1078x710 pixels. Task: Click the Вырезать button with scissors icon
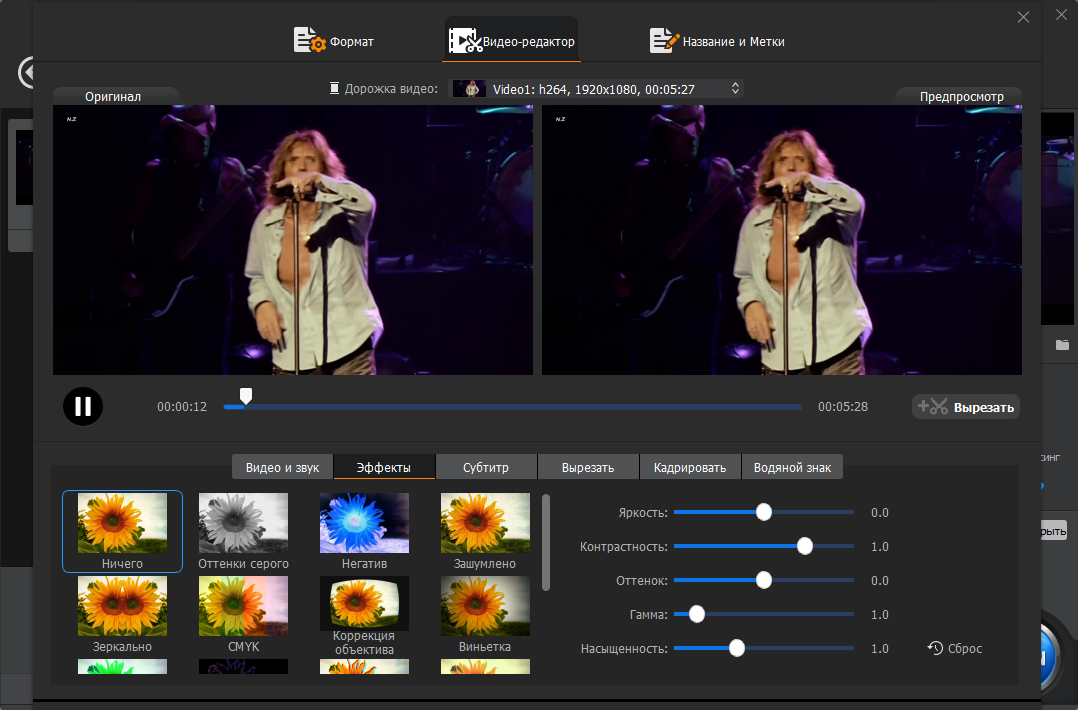(965, 407)
